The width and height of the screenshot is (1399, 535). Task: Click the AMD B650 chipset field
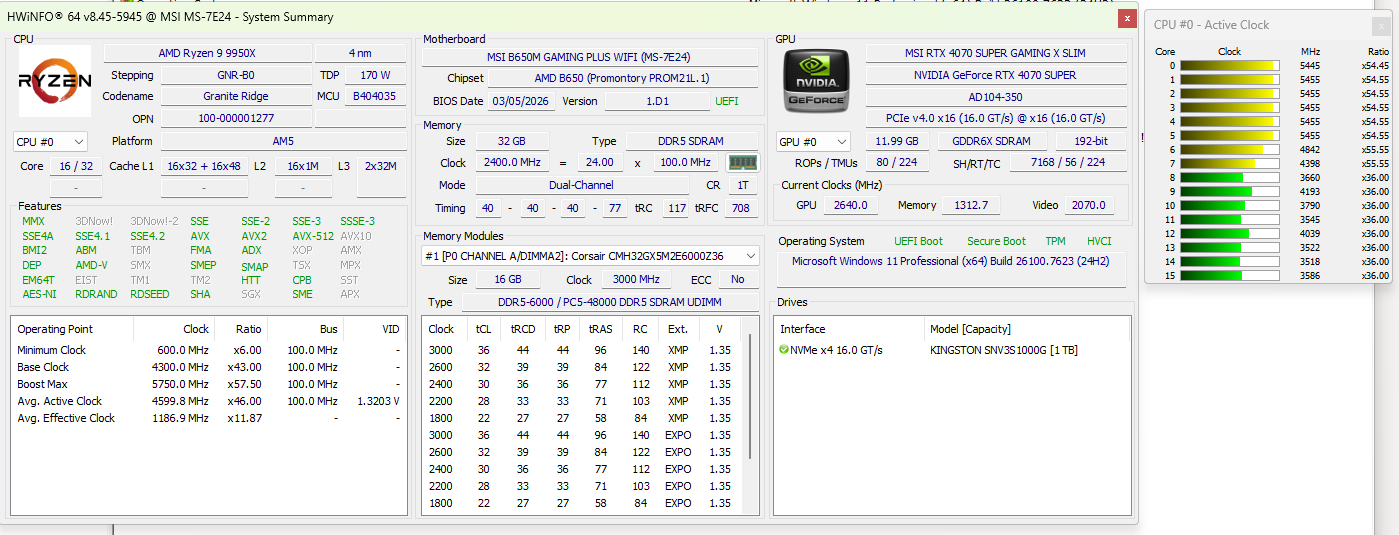pyautogui.click(x=623, y=78)
